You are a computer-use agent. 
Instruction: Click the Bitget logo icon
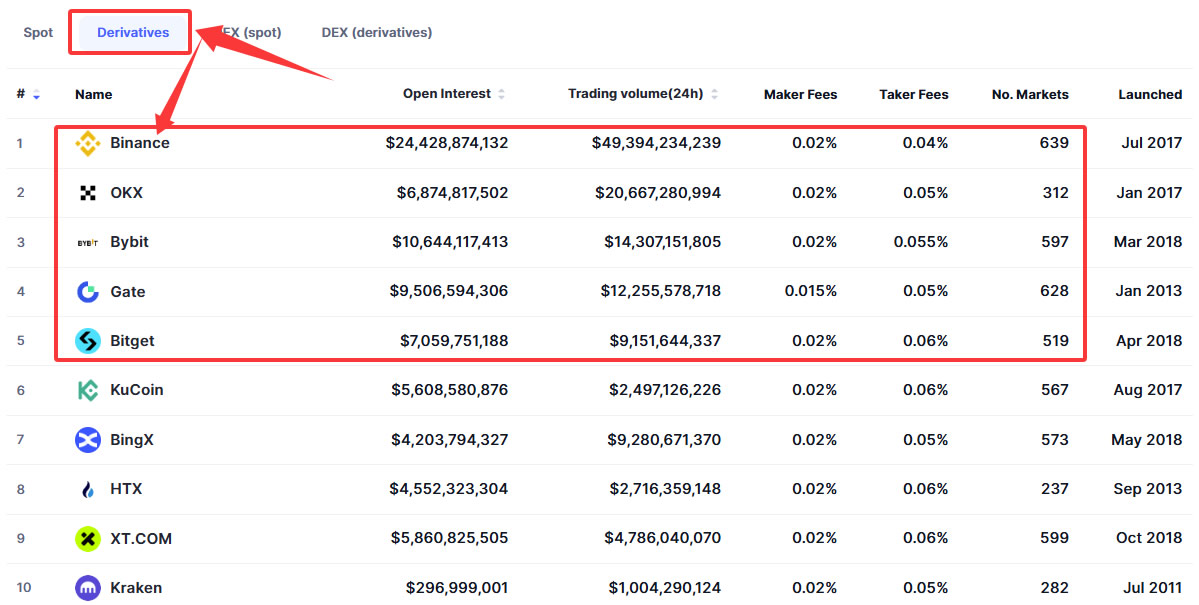tap(88, 341)
